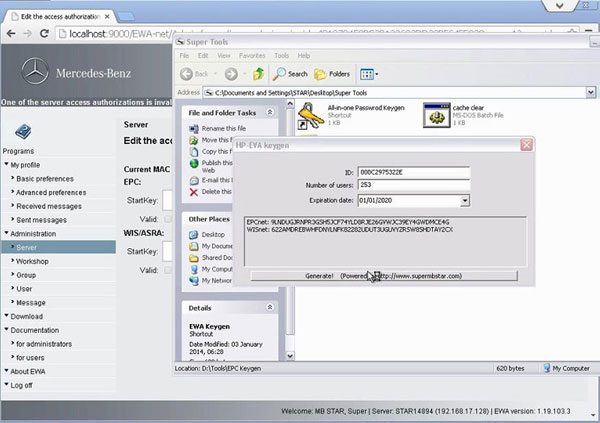Close the Edit the access authorization tab
The image size is (600, 423).
click(x=107, y=16)
